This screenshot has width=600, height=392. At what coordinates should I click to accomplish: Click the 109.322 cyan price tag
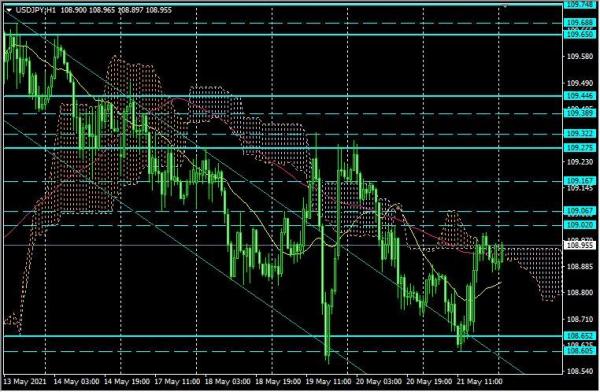(580, 134)
